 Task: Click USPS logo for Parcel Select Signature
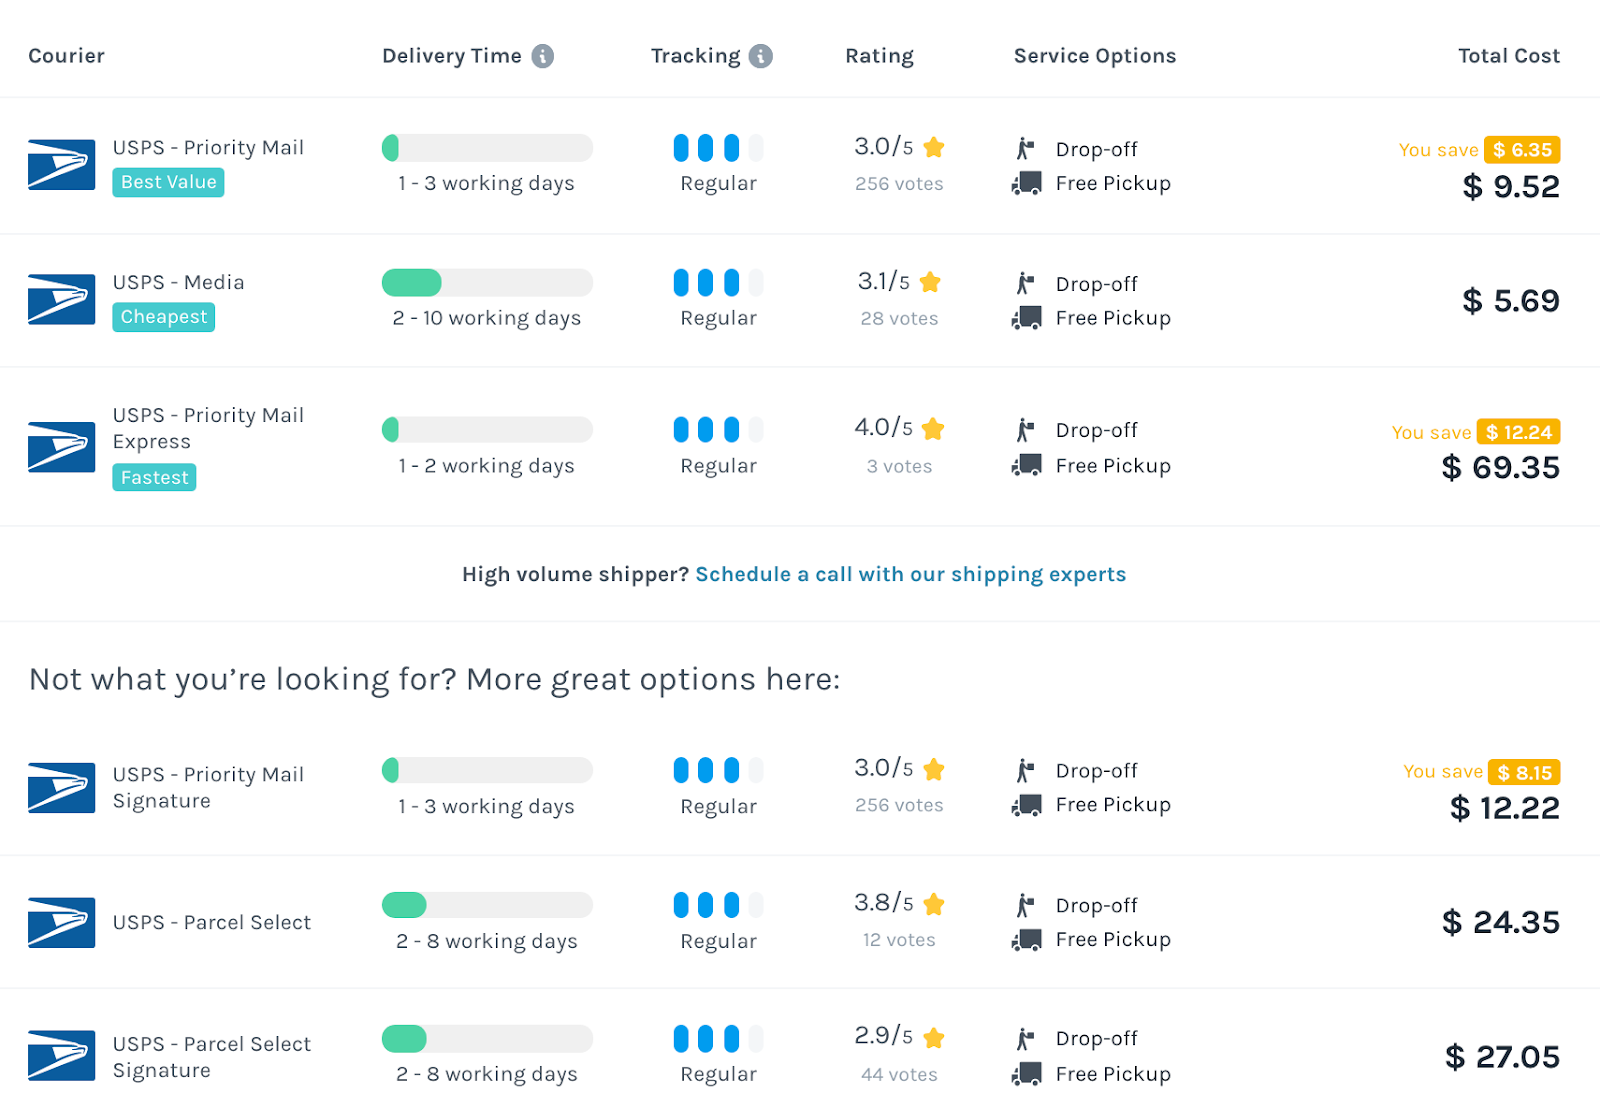pos(61,1056)
